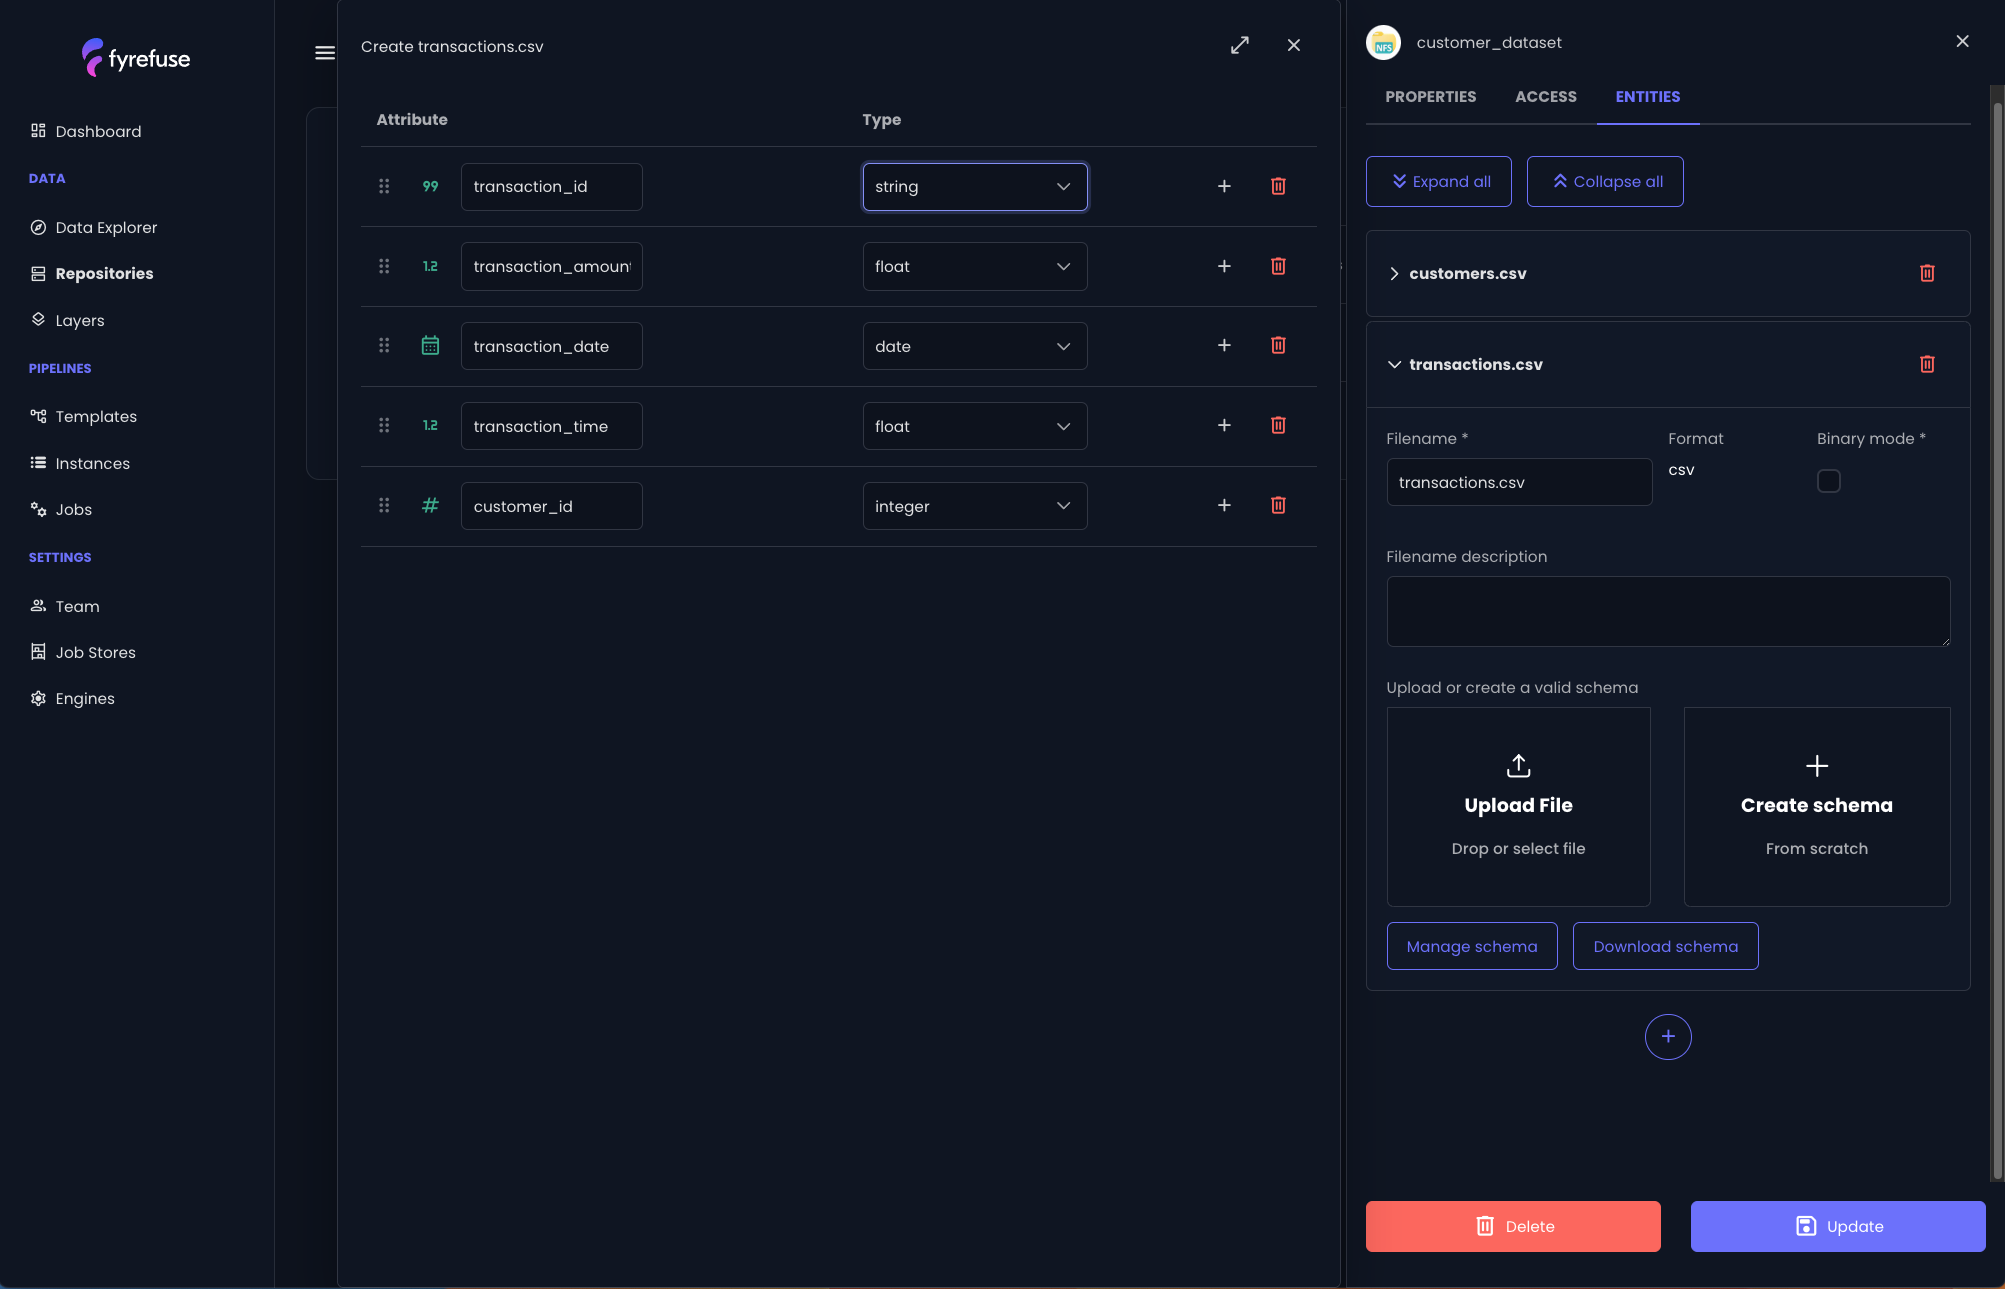This screenshot has height=1289, width=2005.
Task: Click Create schema from scratch
Action: [x=1817, y=807]
